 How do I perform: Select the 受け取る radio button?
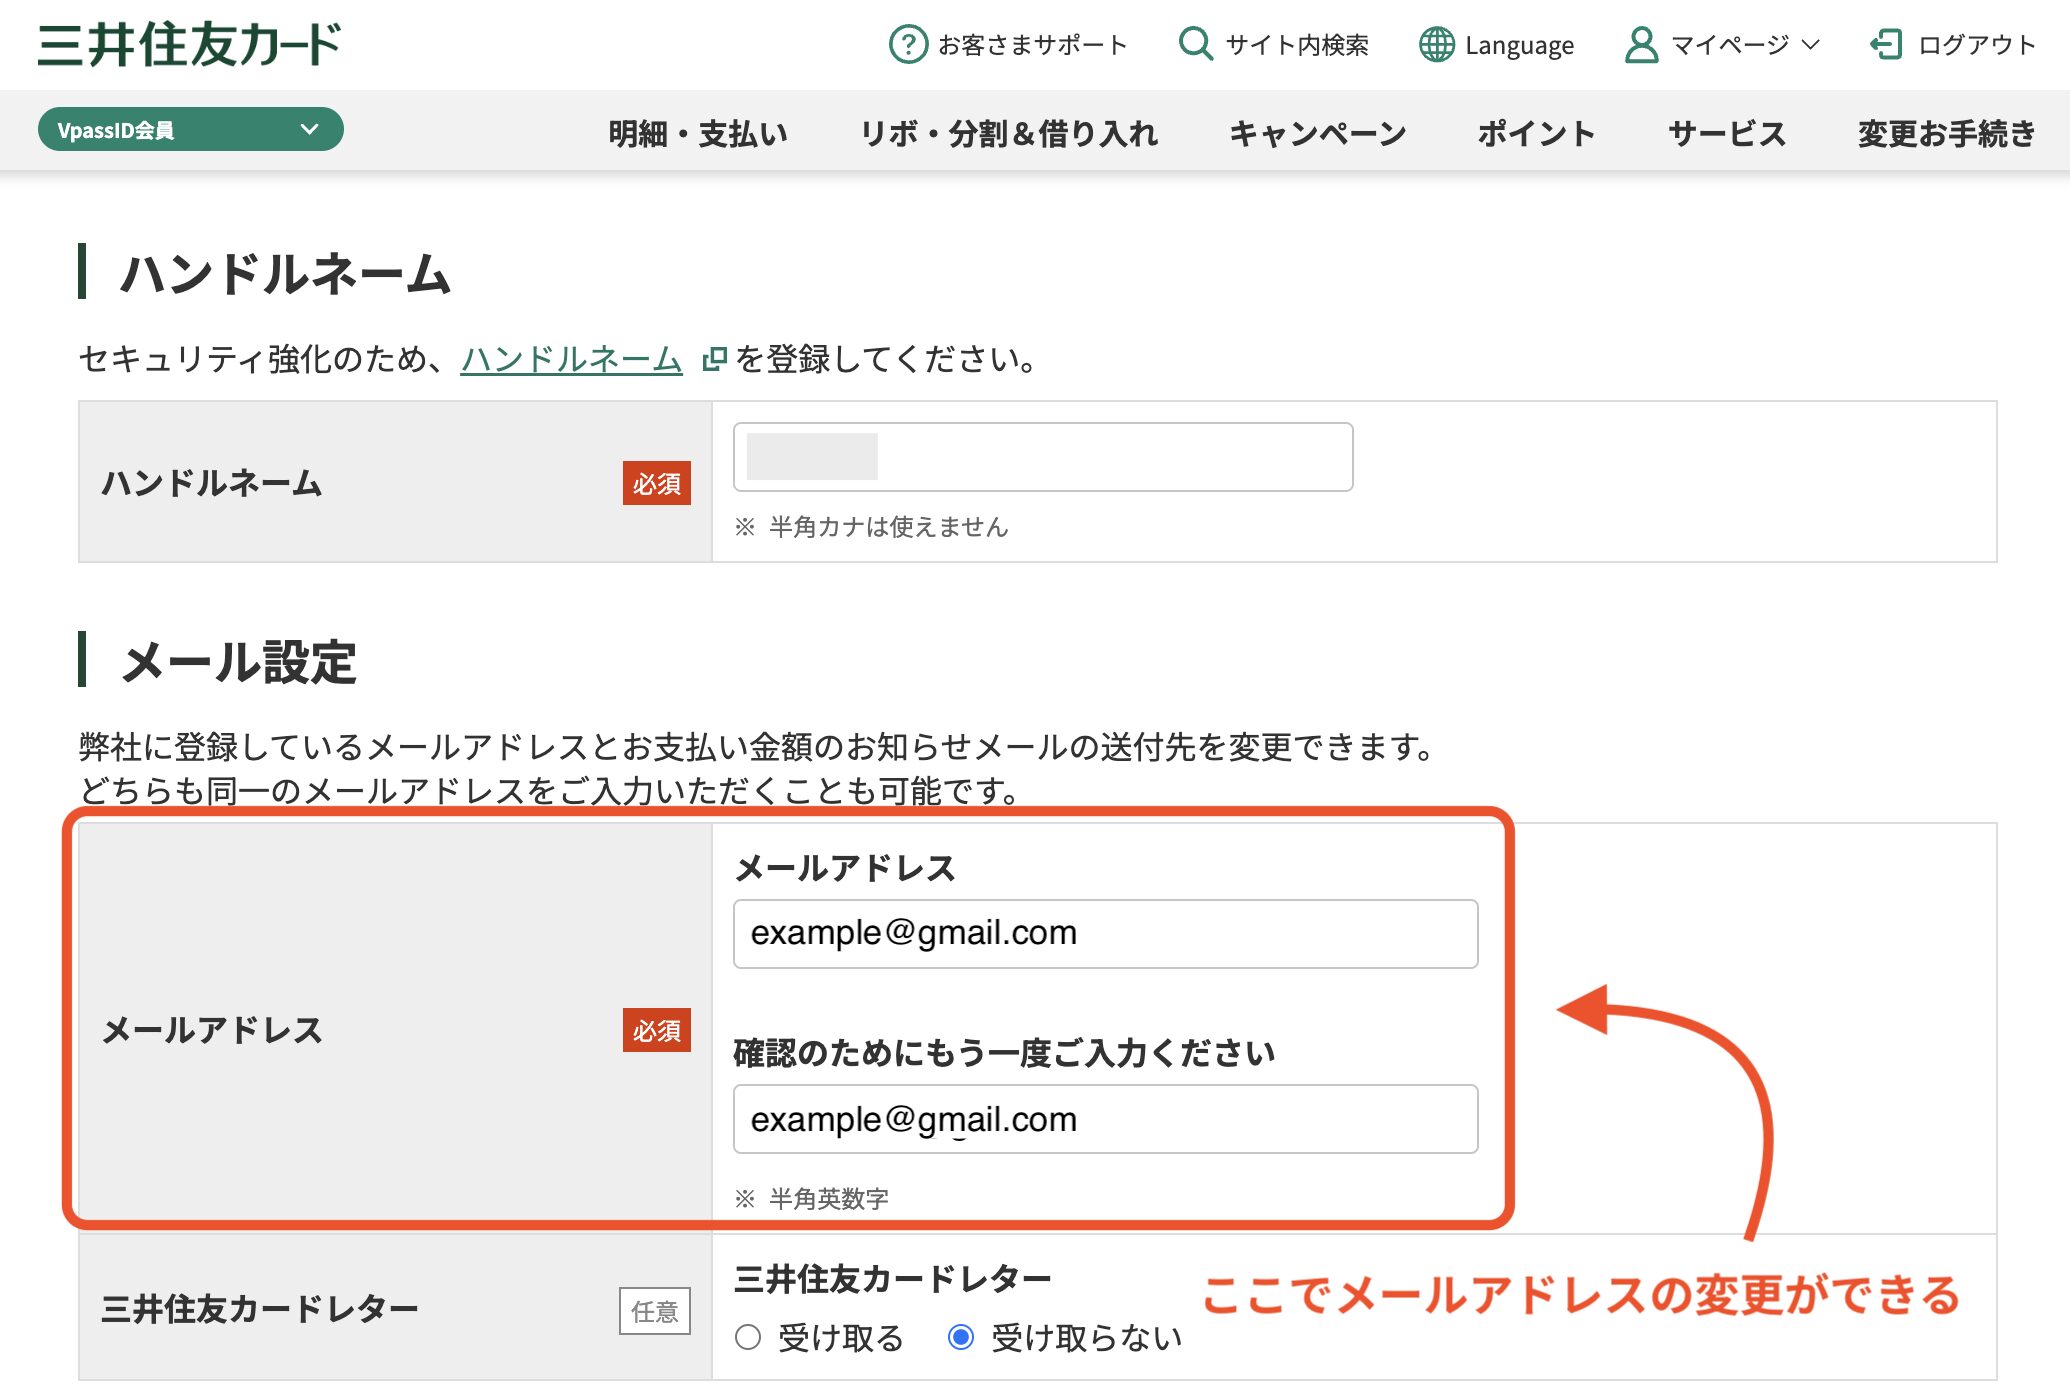coord(748,1337)
